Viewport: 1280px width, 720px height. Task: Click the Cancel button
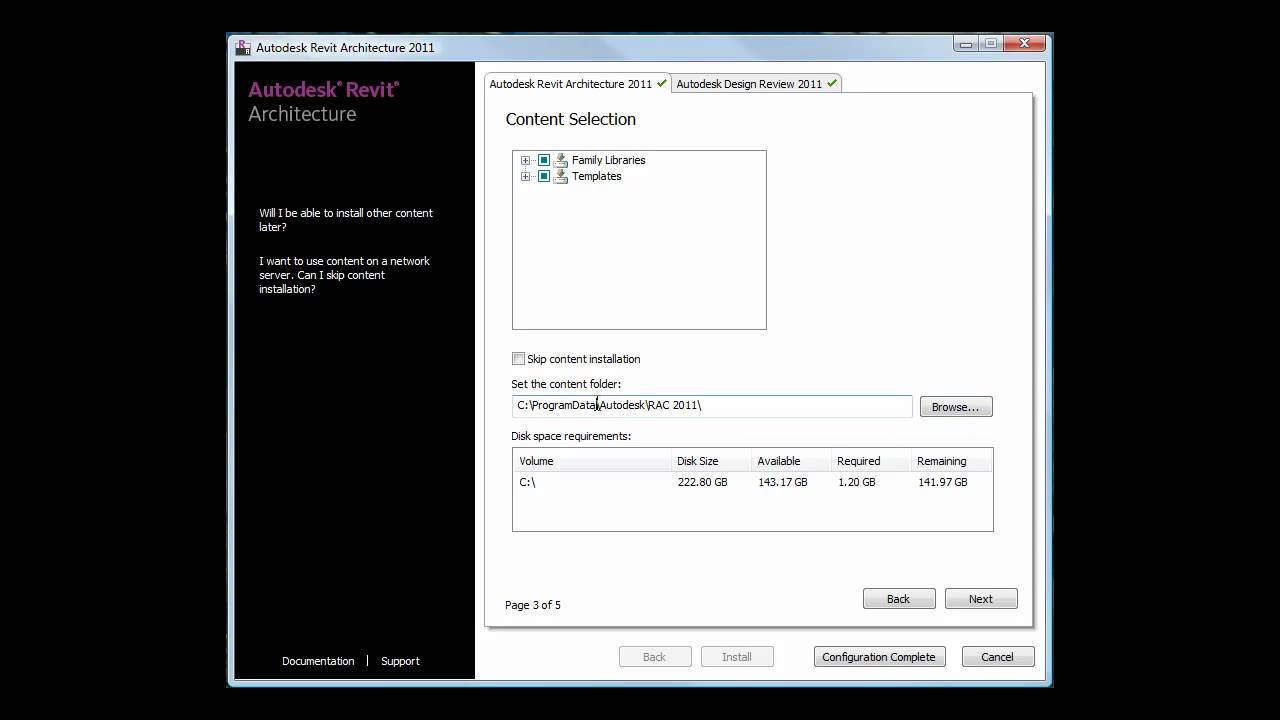997,657
